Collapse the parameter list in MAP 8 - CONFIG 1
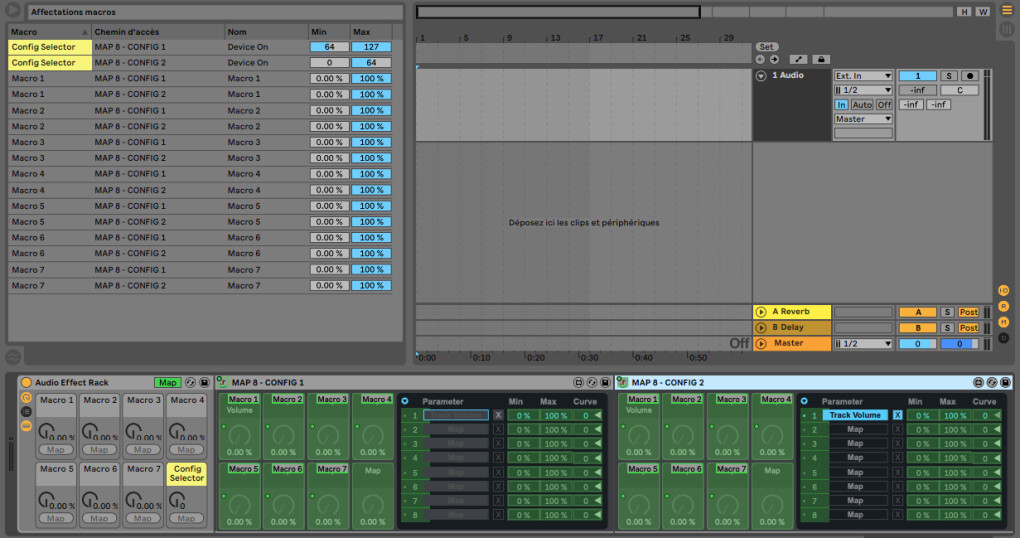This screenshot has height=538, width=1020. (x=405, y=401)
